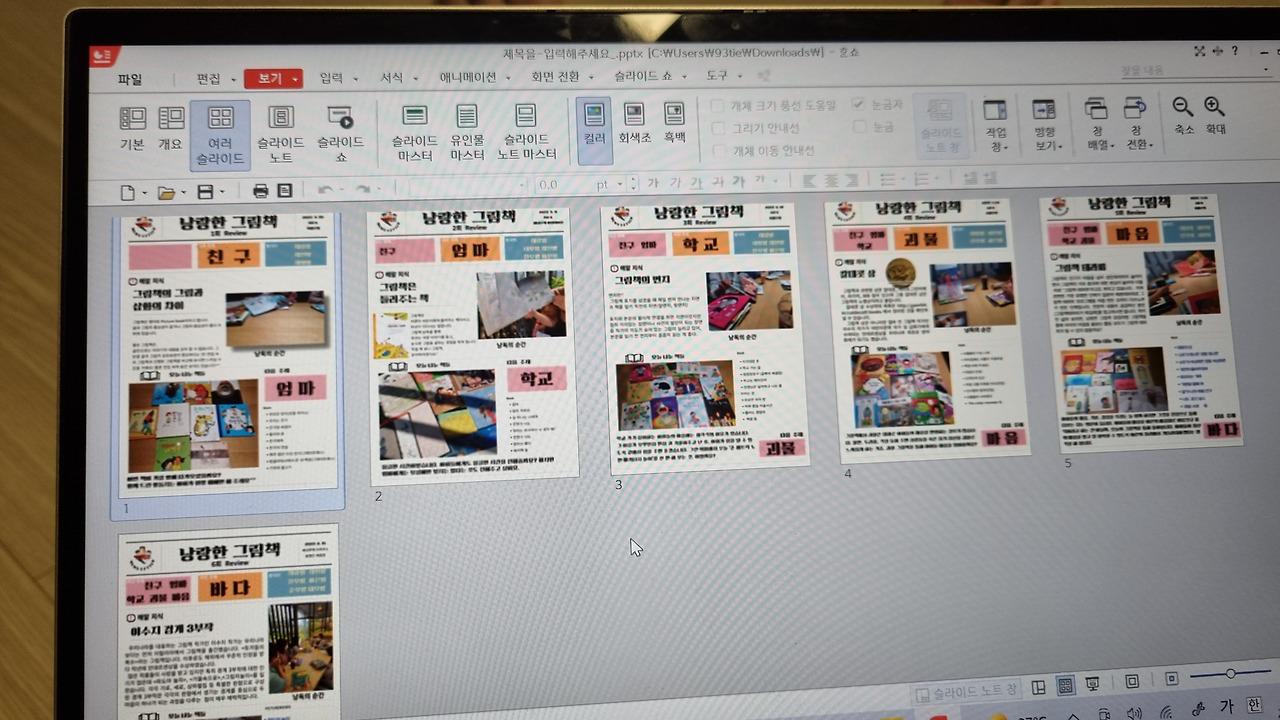Select Grayscale (회색조) display mode
Image resolution: width=1280 pixels, height=720 pixels.
634,124
